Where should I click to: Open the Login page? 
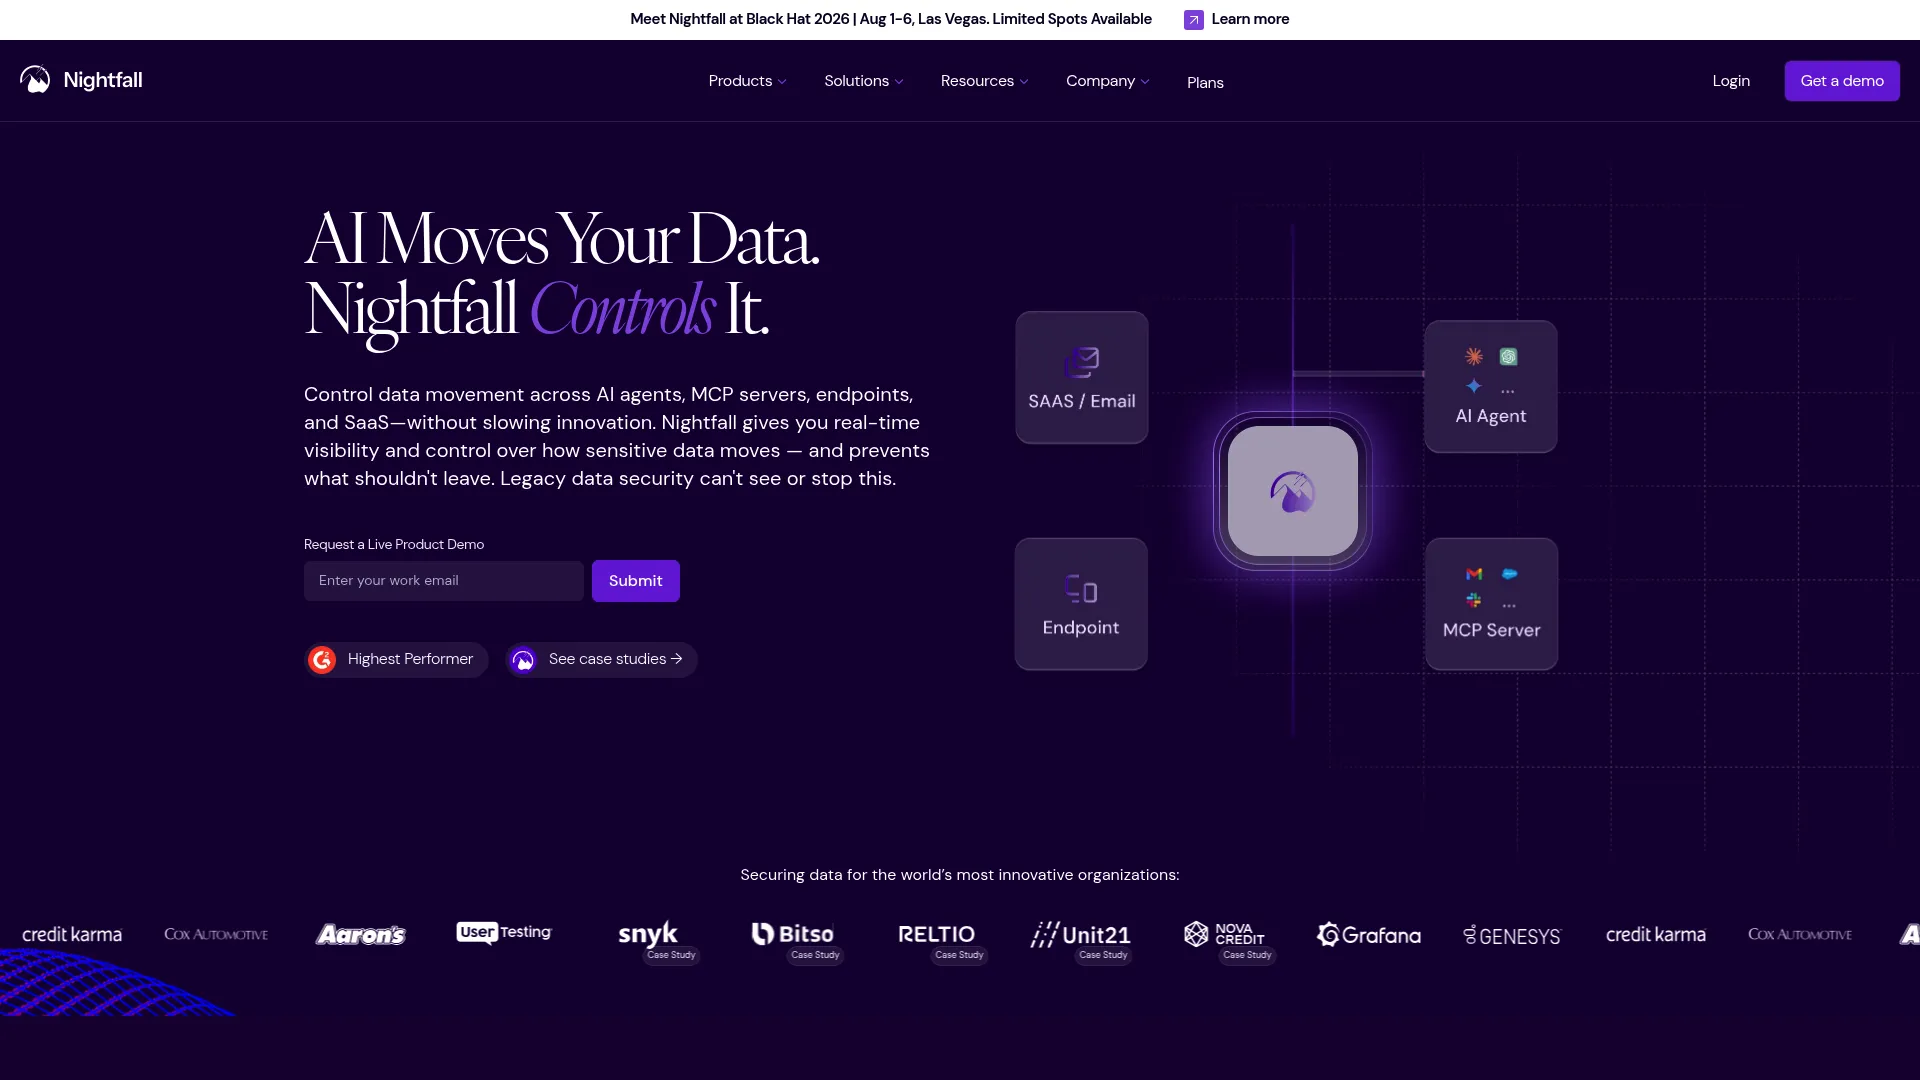pos(1731,81)
